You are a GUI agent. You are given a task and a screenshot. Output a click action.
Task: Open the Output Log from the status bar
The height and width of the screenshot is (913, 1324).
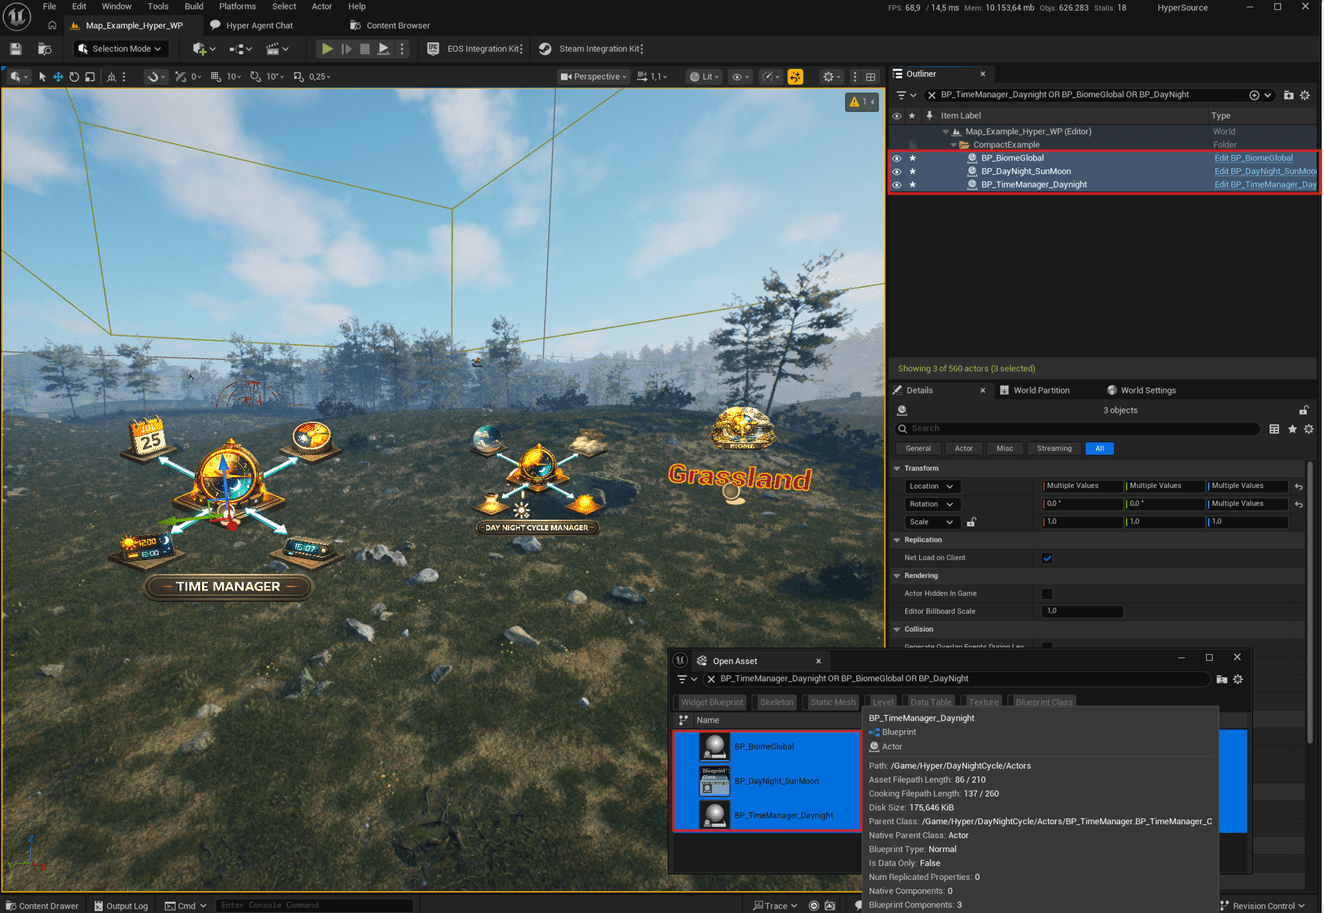coord(121,906)
